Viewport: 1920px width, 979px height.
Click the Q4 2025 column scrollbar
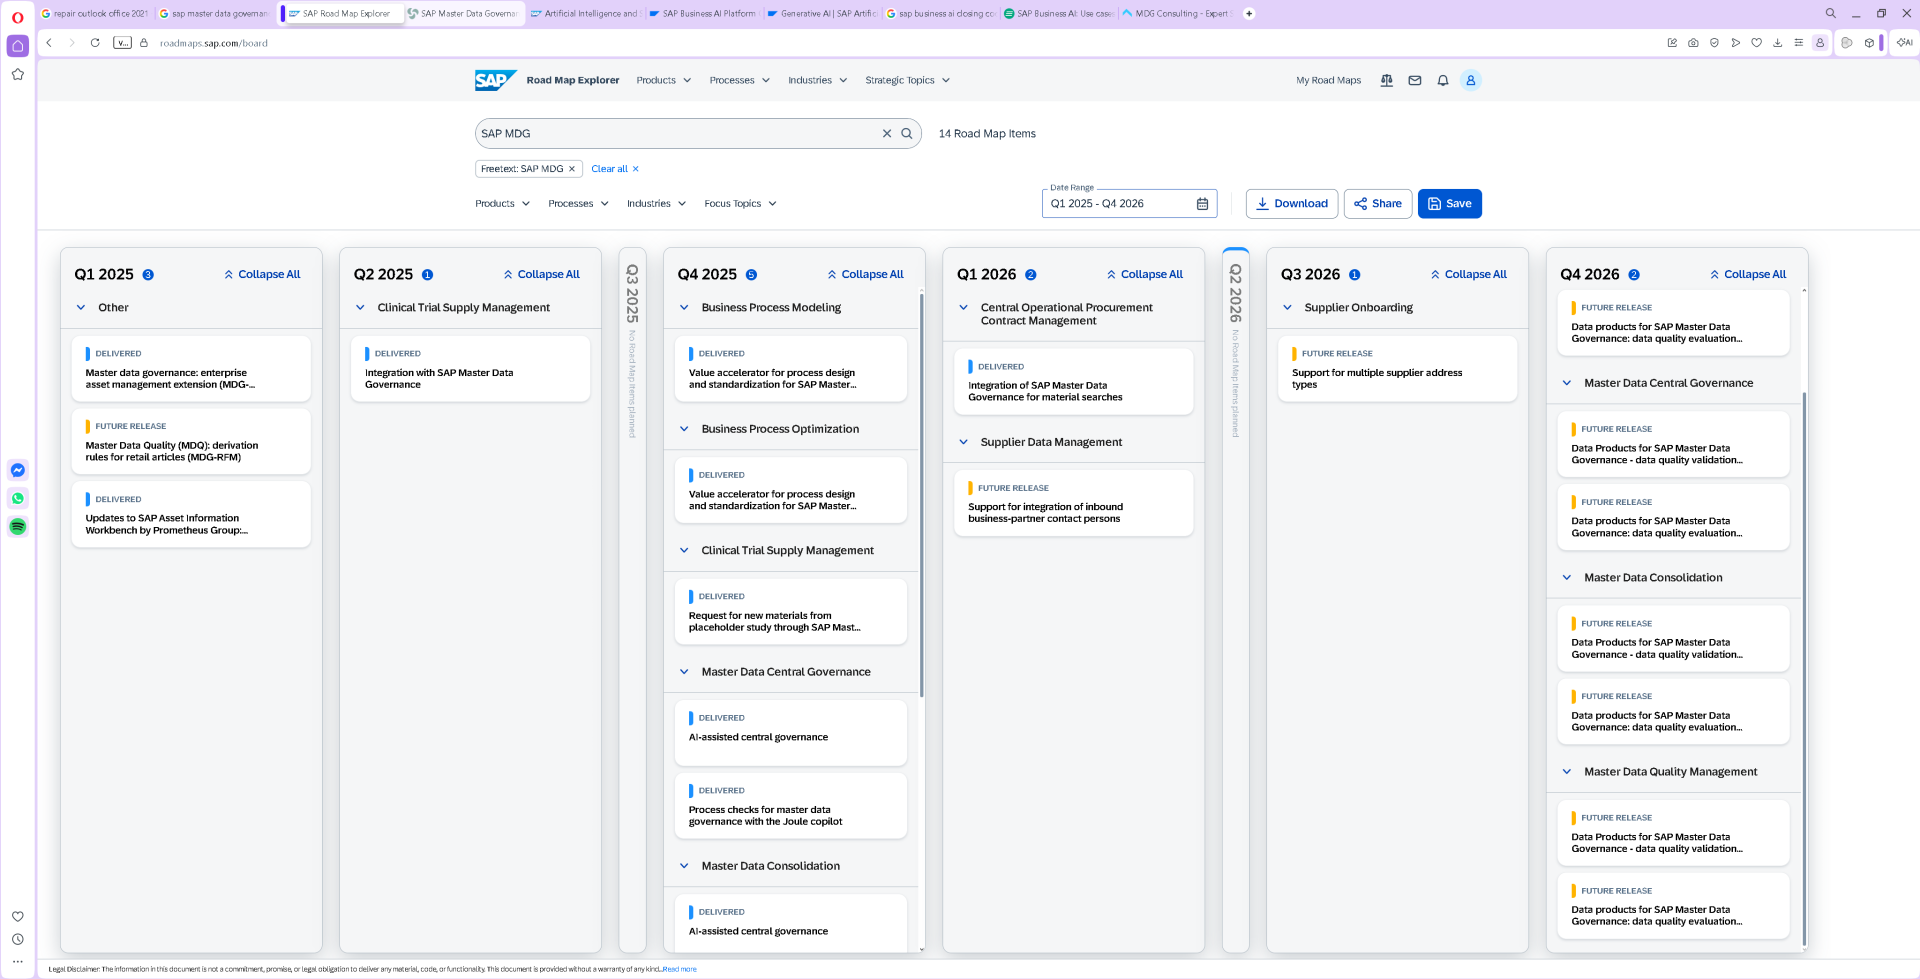(x=921, y=495)
